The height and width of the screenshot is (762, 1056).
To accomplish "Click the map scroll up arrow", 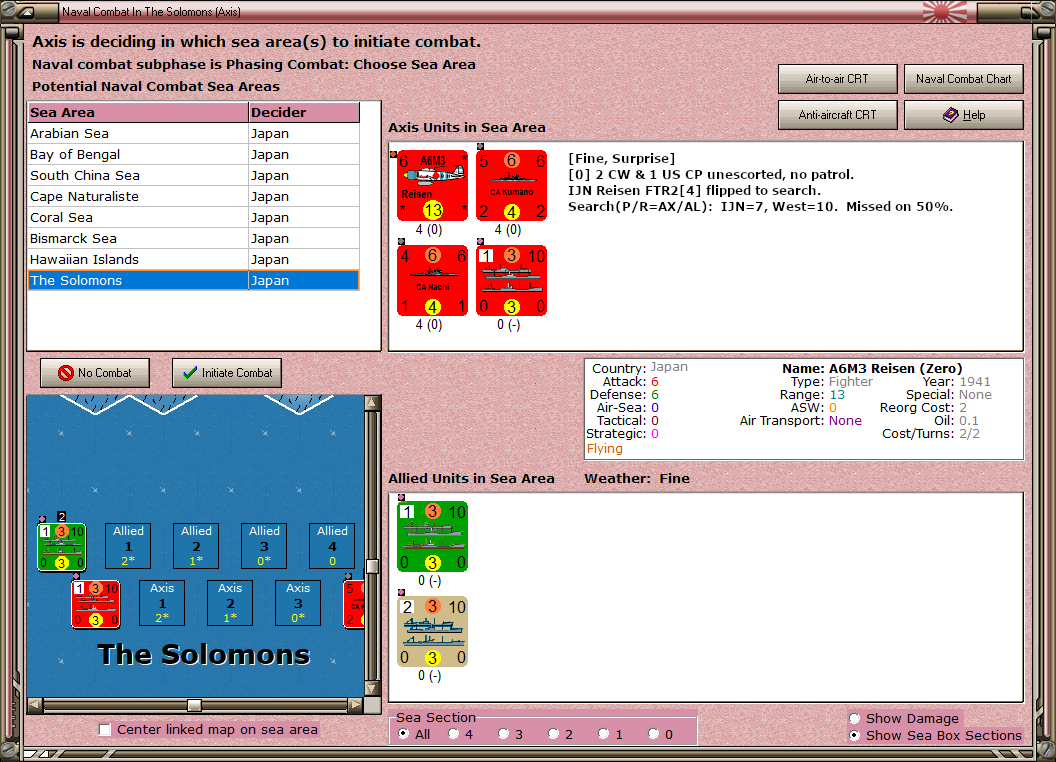I will tap(372, 403).
